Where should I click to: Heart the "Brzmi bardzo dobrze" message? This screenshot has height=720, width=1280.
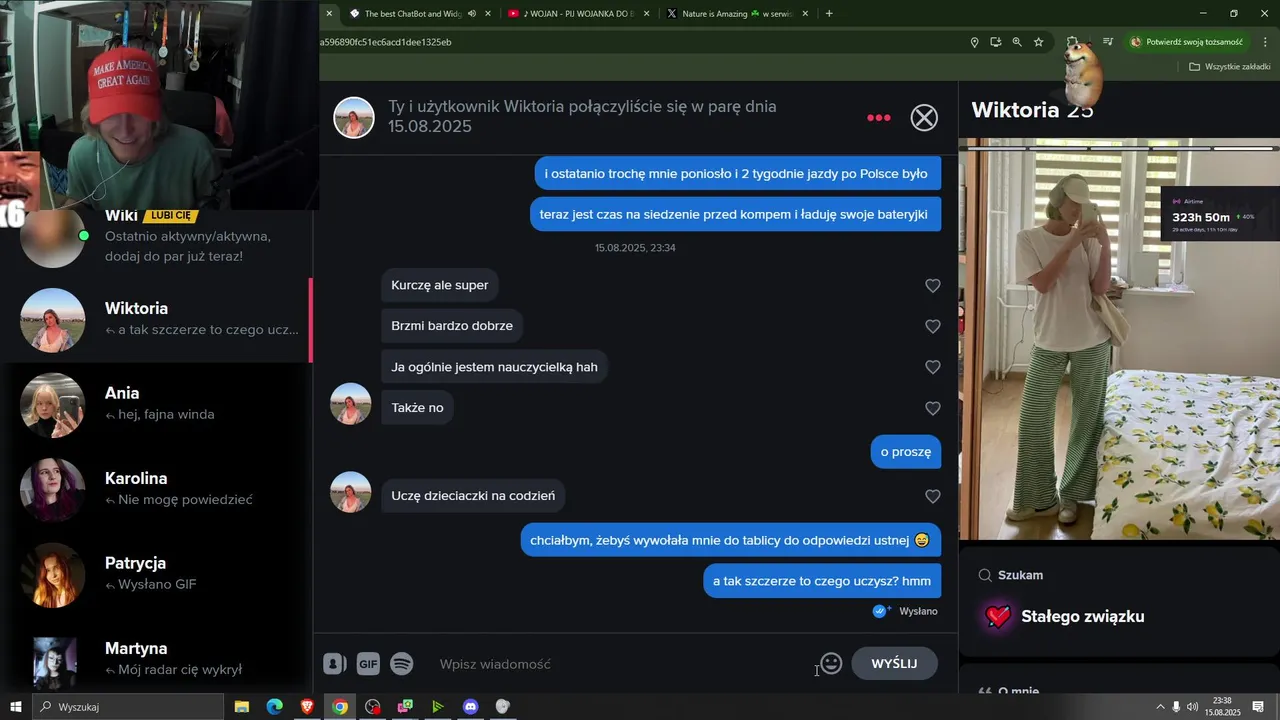[933, 326]
